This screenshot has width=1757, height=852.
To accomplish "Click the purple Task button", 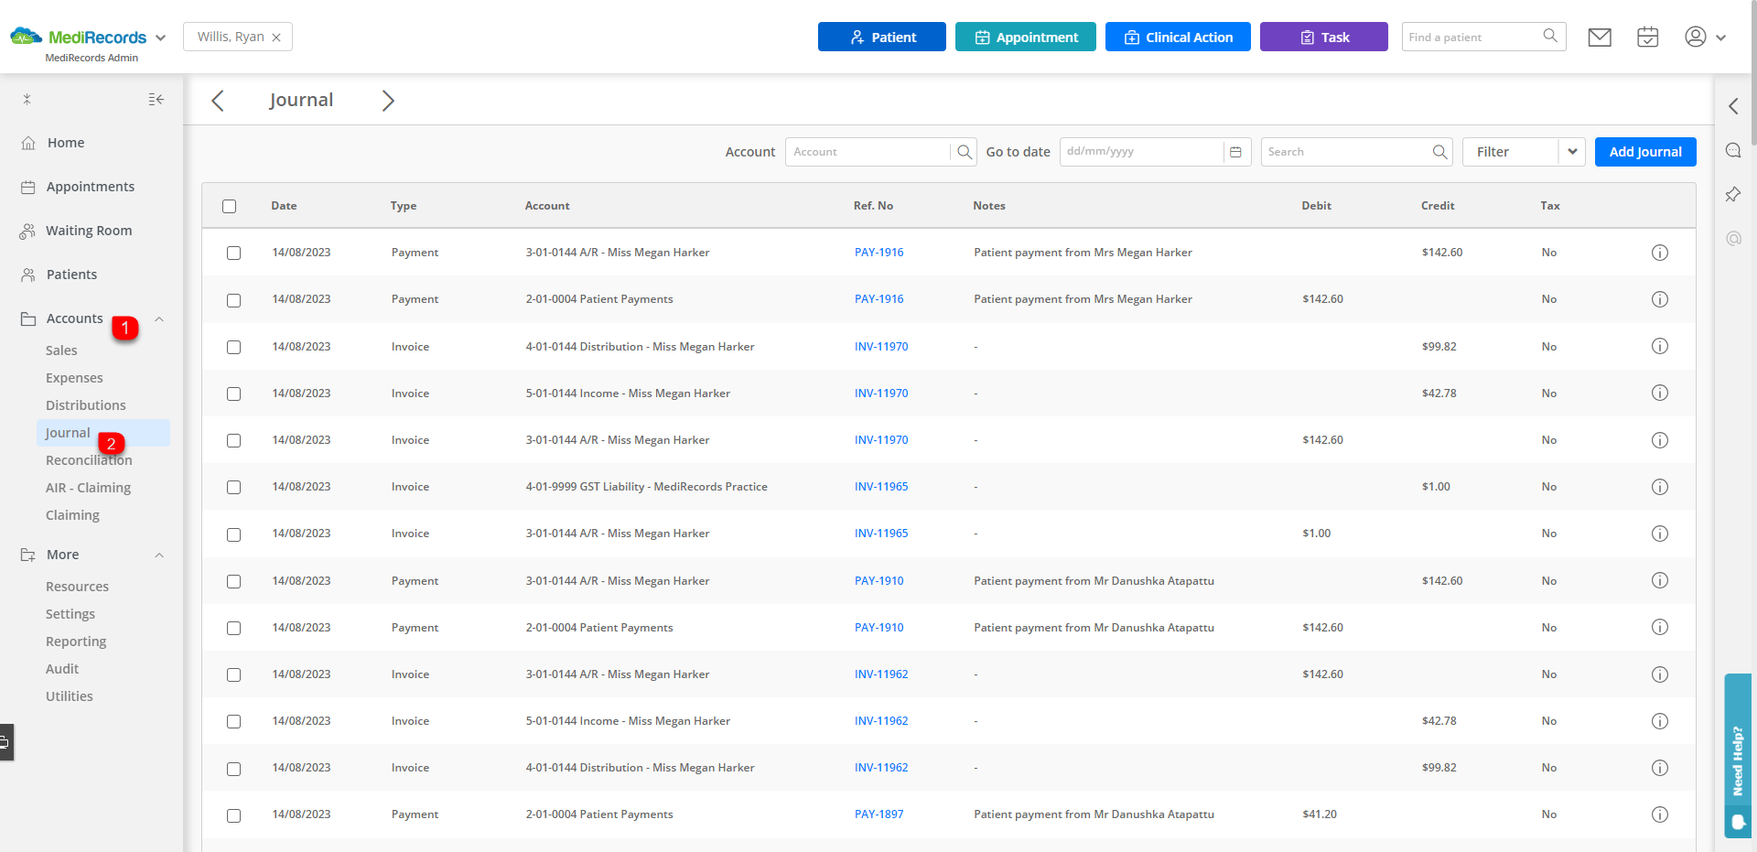I will coord(1324,37).
